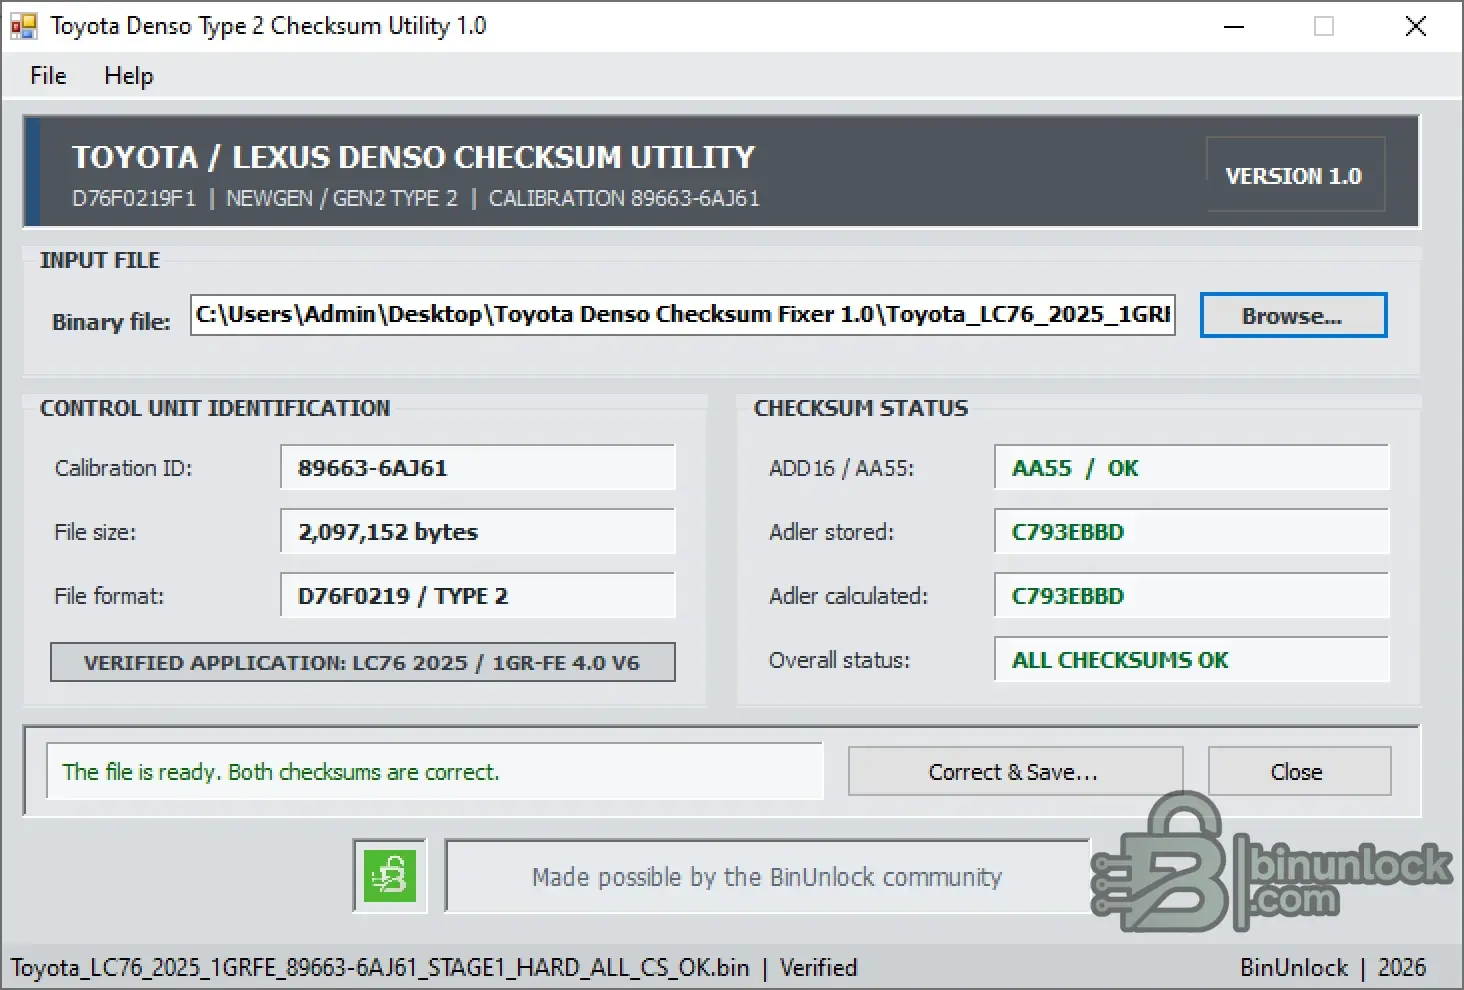
Task: Close the Checksum Utility window via title bar X
Action: tap(1416, 26)
